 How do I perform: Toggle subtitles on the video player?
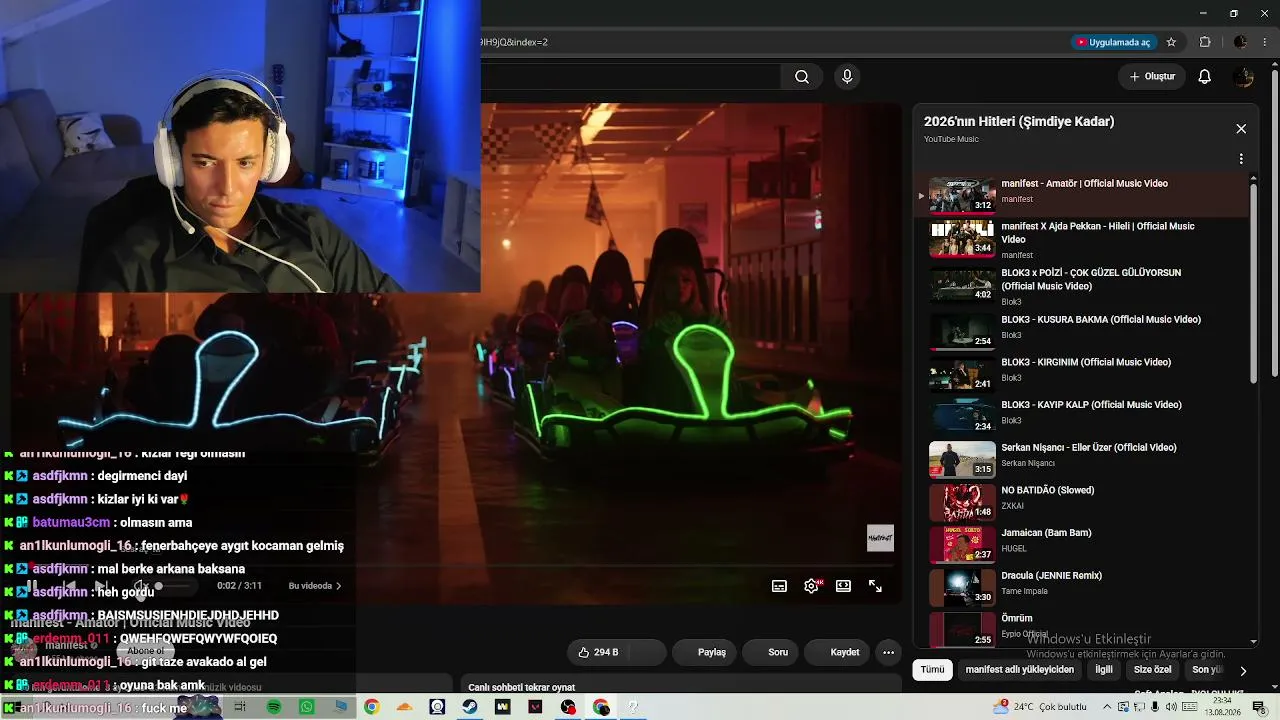[779, 586]
